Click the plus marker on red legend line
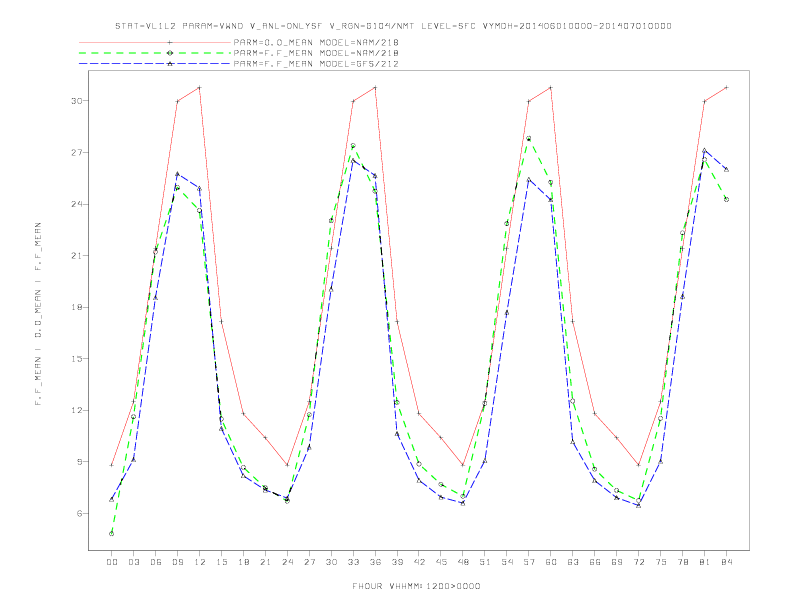The height and width of the screenshot is (612, 792). 170,42
